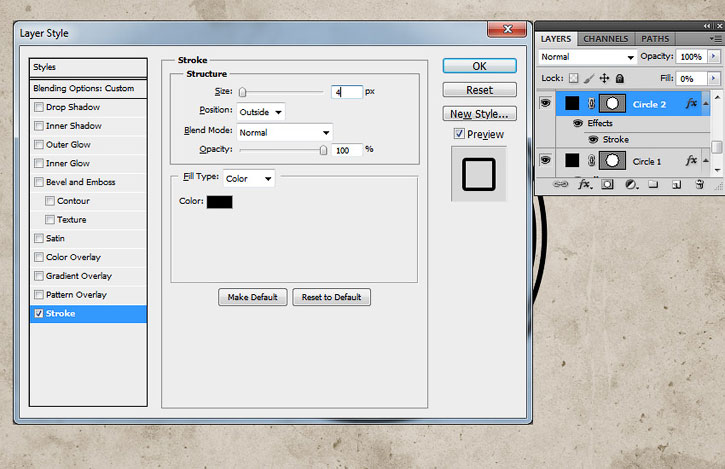This screenshot has width=725, height=469.
Task: Open the Fill Type dropdown
Action: (x=249, y=179)
